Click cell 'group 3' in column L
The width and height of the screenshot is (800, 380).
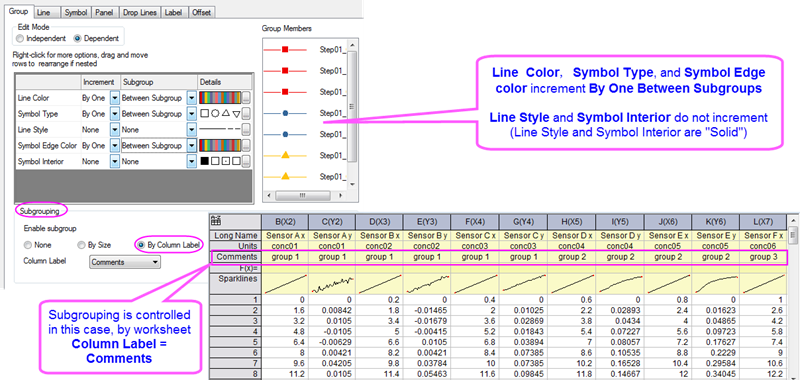763,257
